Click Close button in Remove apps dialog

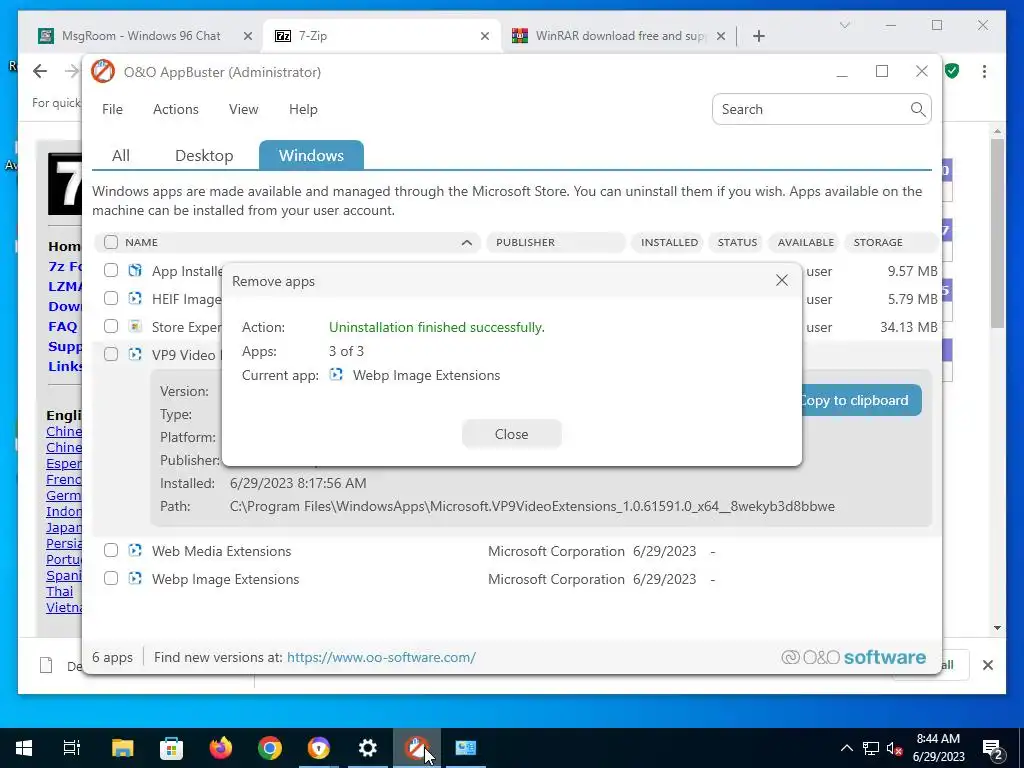tap(511, 434)
